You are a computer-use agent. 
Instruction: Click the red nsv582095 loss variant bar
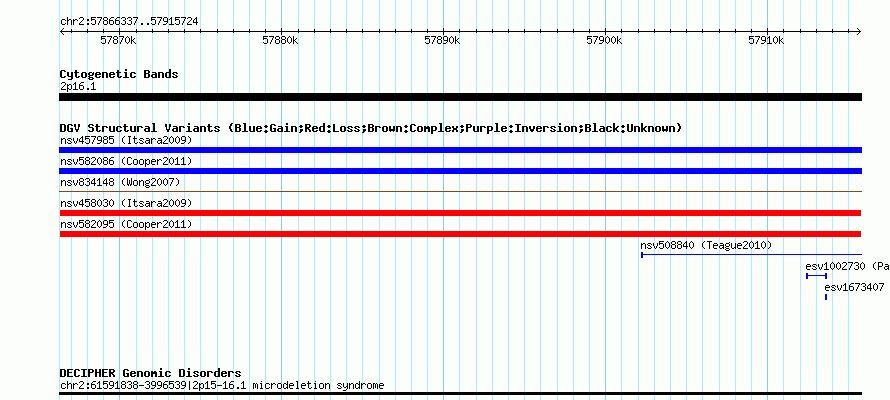coord(460,234)
